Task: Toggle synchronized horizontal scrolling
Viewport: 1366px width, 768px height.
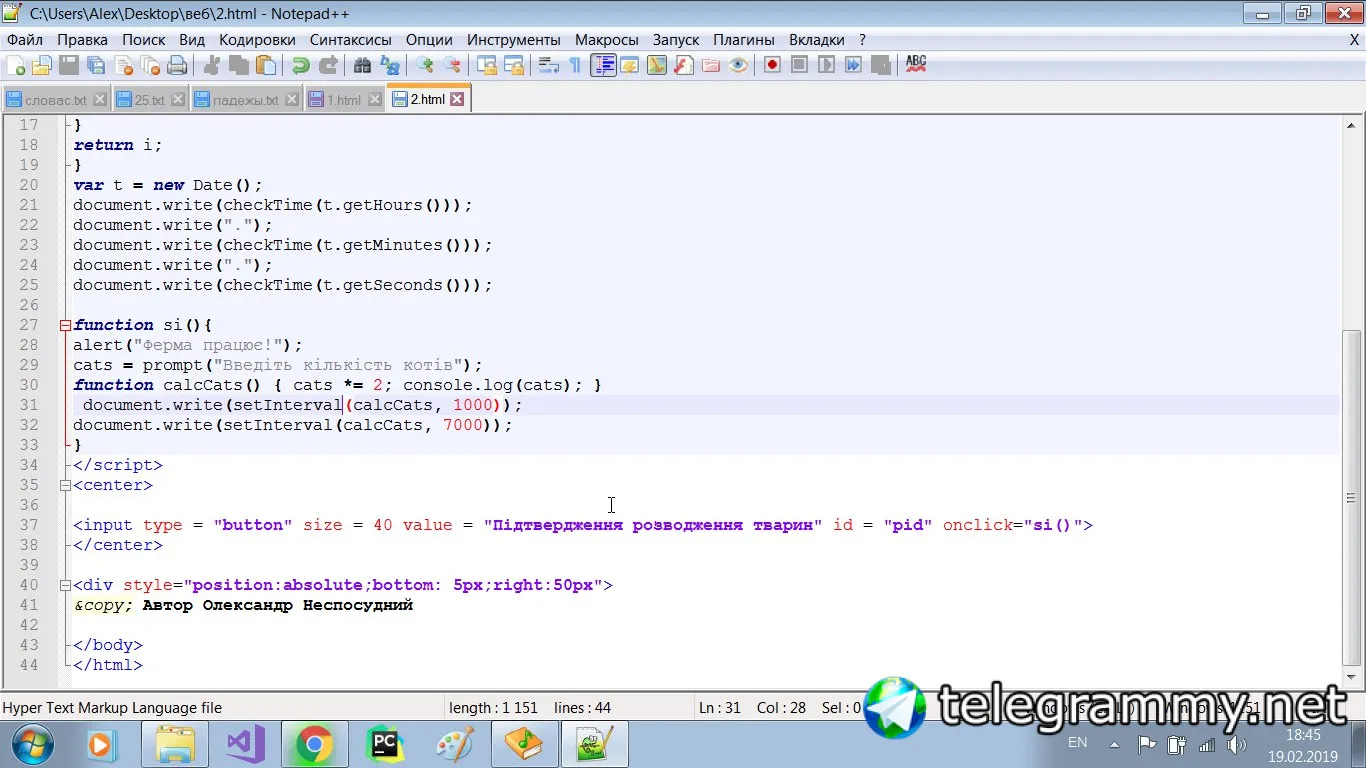Action: tap(514, 66)
